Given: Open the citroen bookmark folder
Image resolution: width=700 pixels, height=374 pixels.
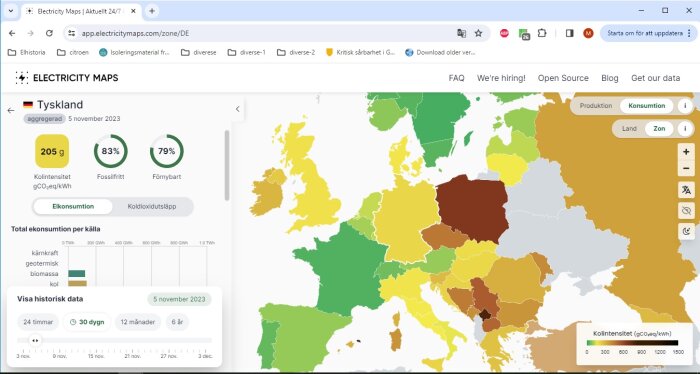Looking at the screenshot, I should 73,52.
